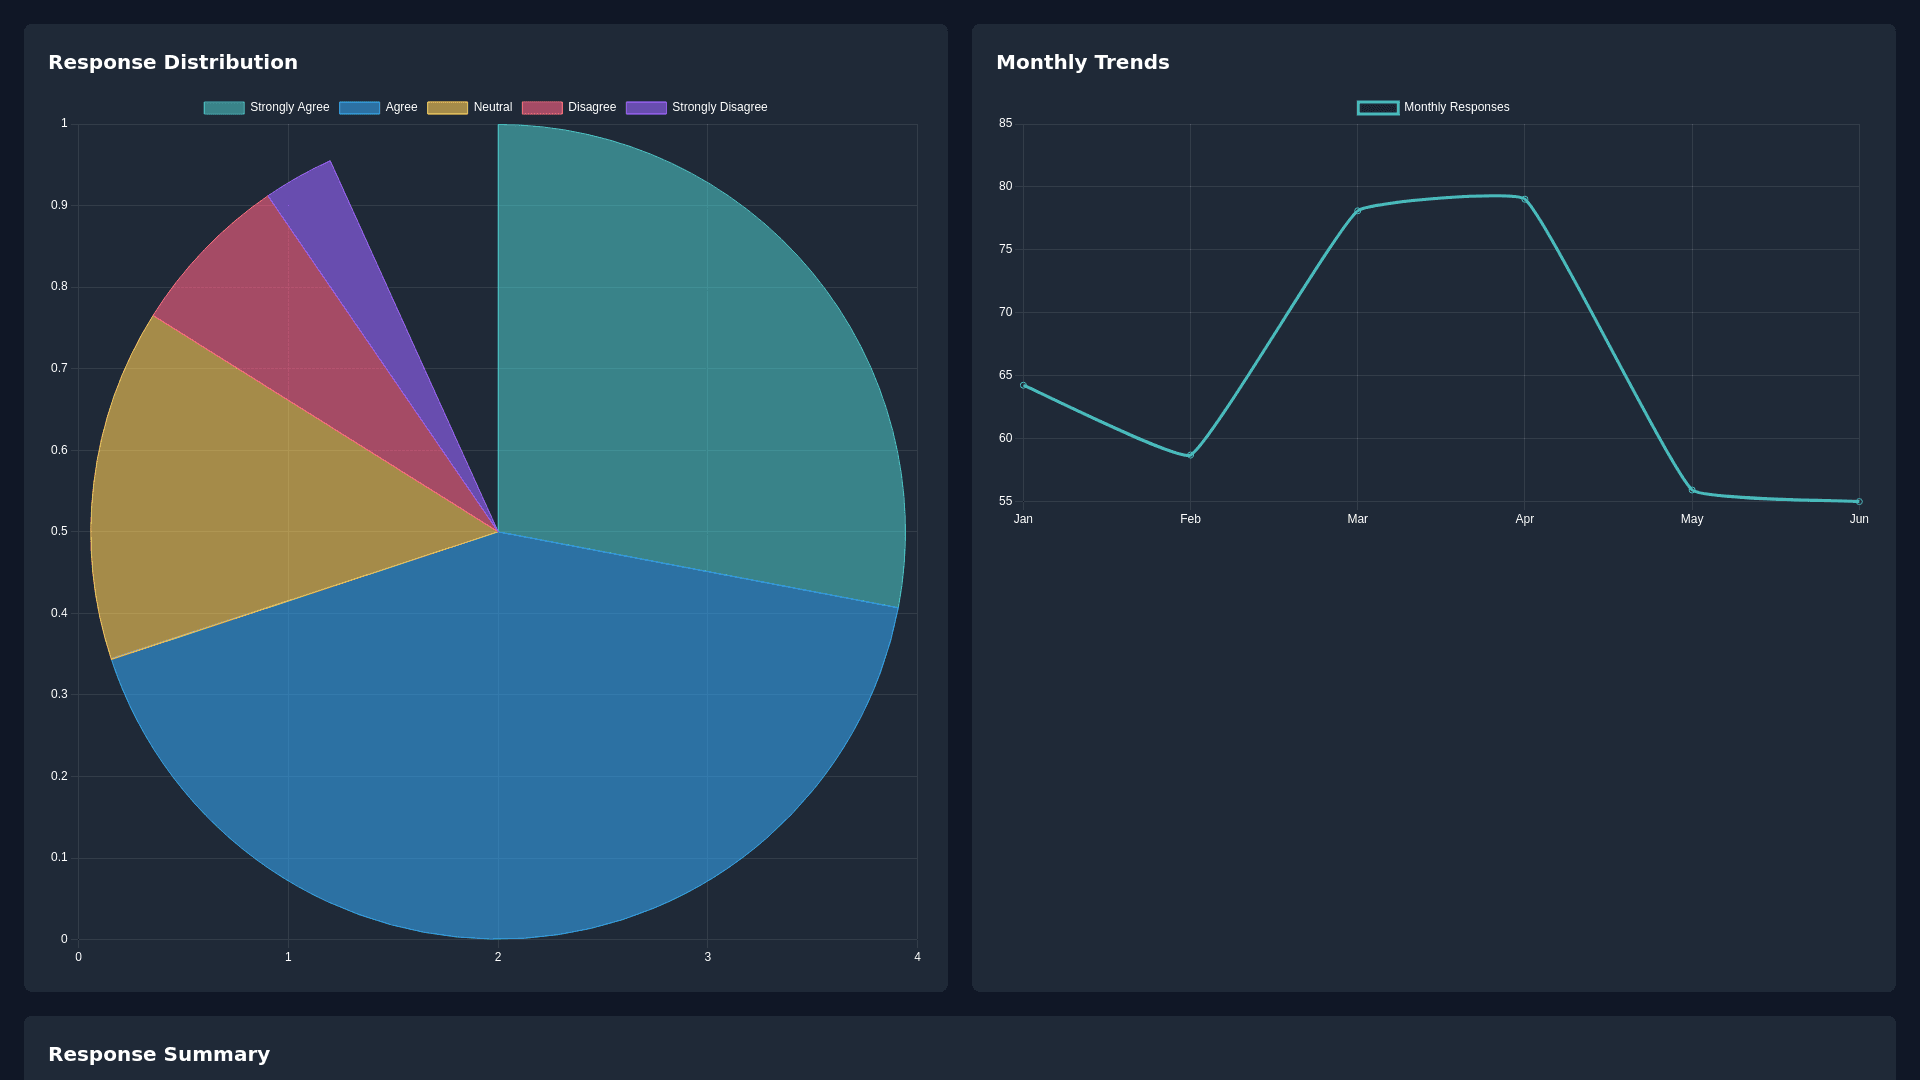Click the Response Distribution heading
The width and height of the screenshot is (1920, 1080).
point(173,62)
